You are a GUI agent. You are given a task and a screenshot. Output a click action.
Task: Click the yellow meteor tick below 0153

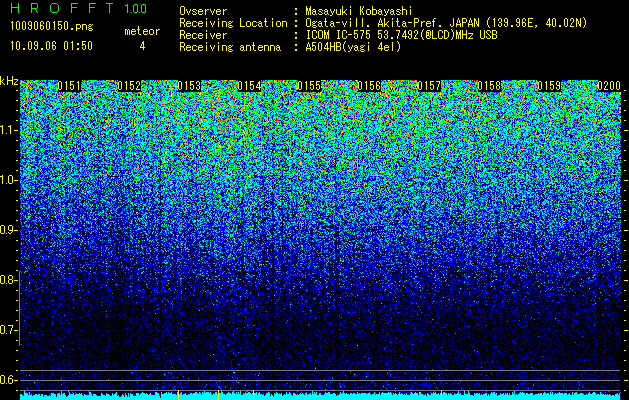coord(178,395)
